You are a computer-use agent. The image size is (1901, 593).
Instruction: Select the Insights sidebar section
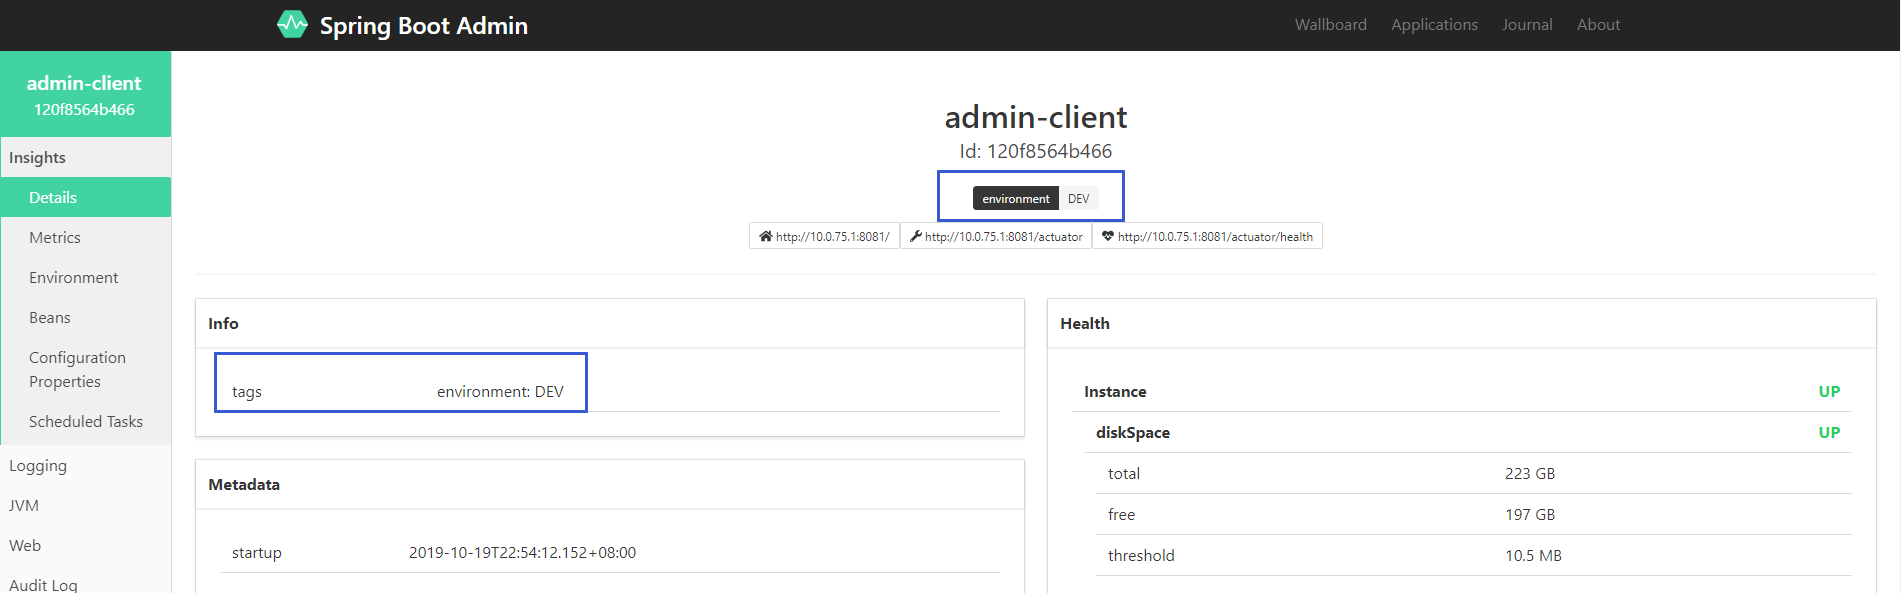pyautogui.click(x=86, y=157)
